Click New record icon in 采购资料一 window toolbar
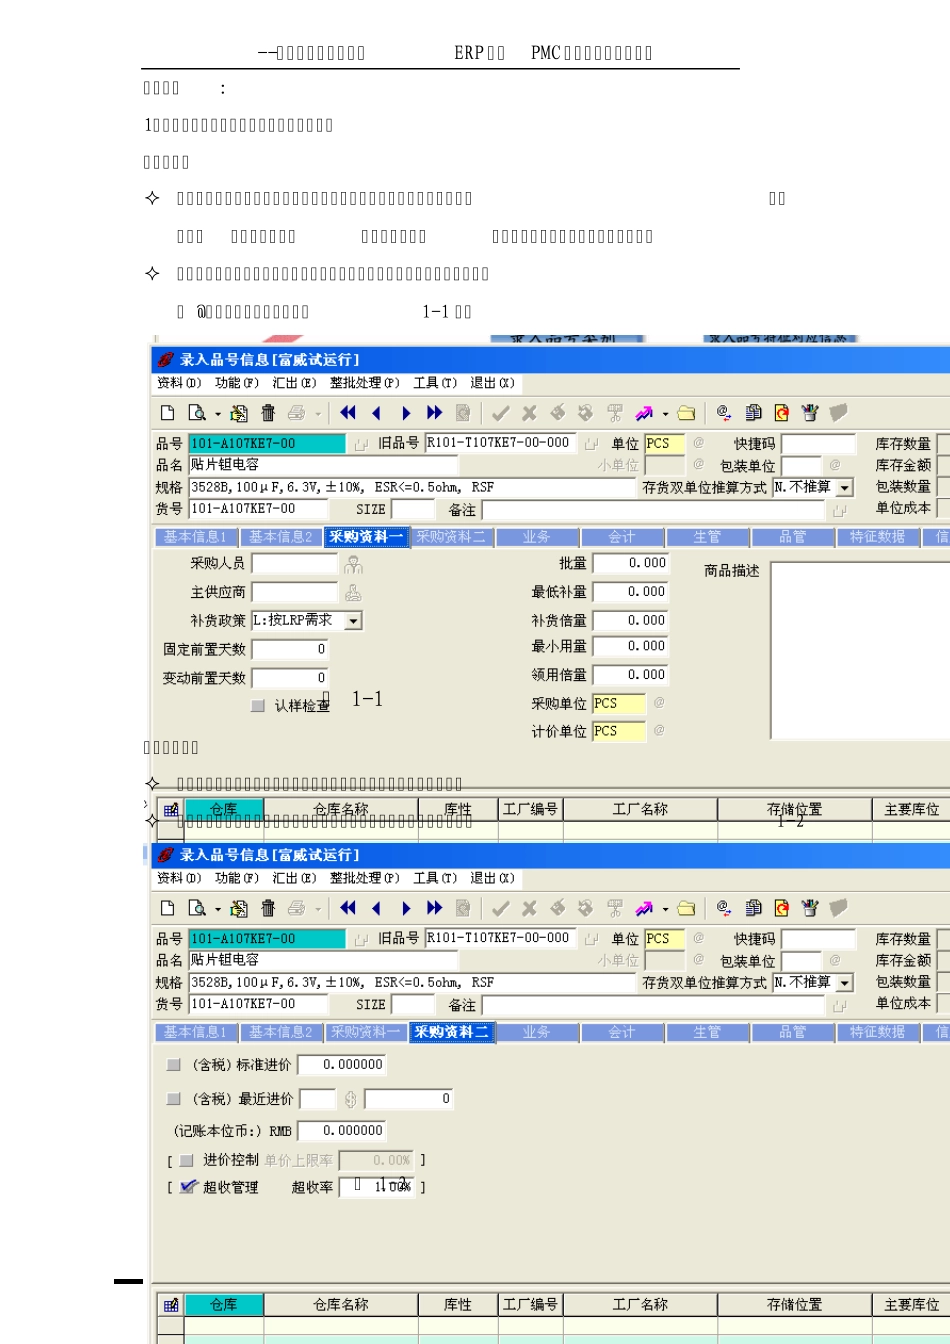The width and height of the screenshot is (950, 1344). click(168, 413)
